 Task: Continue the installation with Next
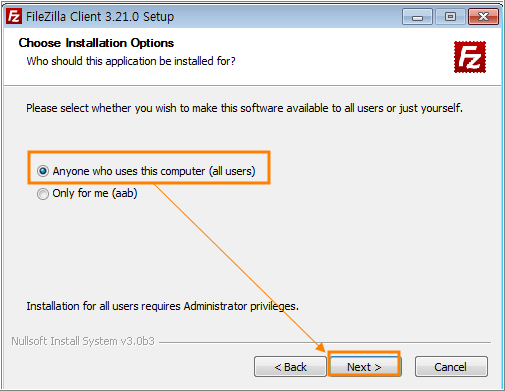tap(364, 367)
